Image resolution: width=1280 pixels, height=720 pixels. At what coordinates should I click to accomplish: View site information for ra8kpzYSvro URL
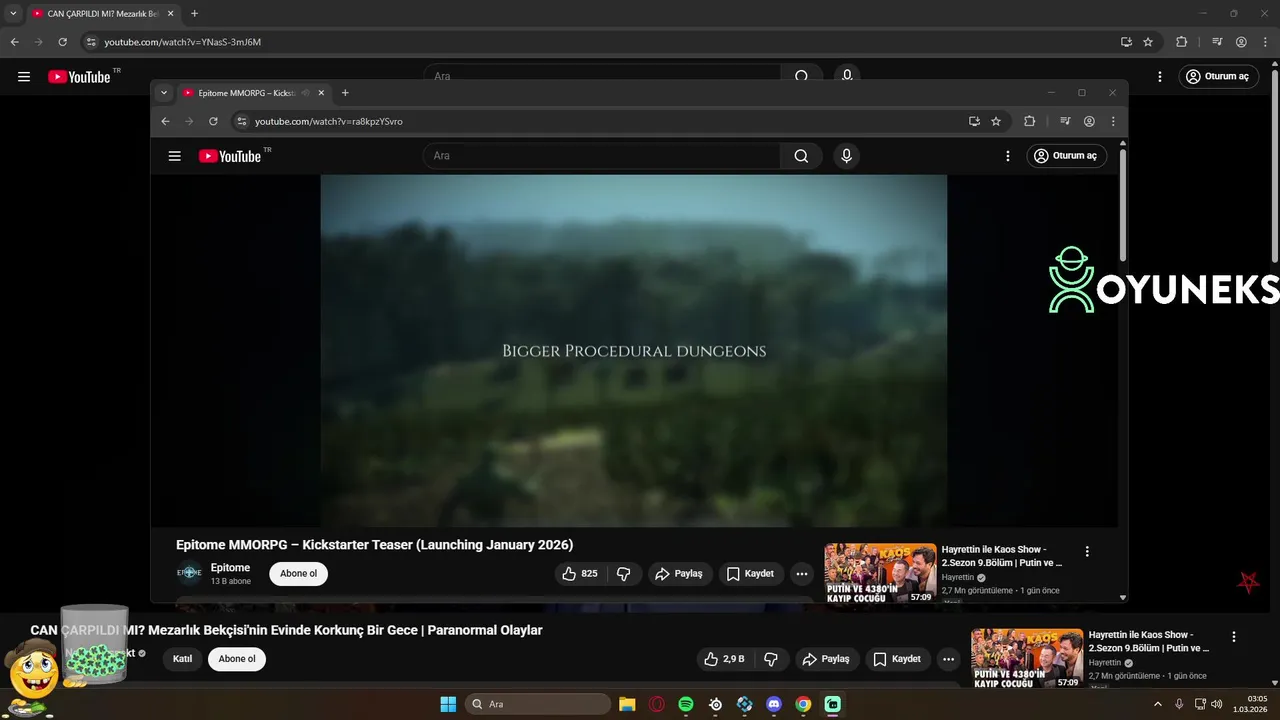coord(240,121)
